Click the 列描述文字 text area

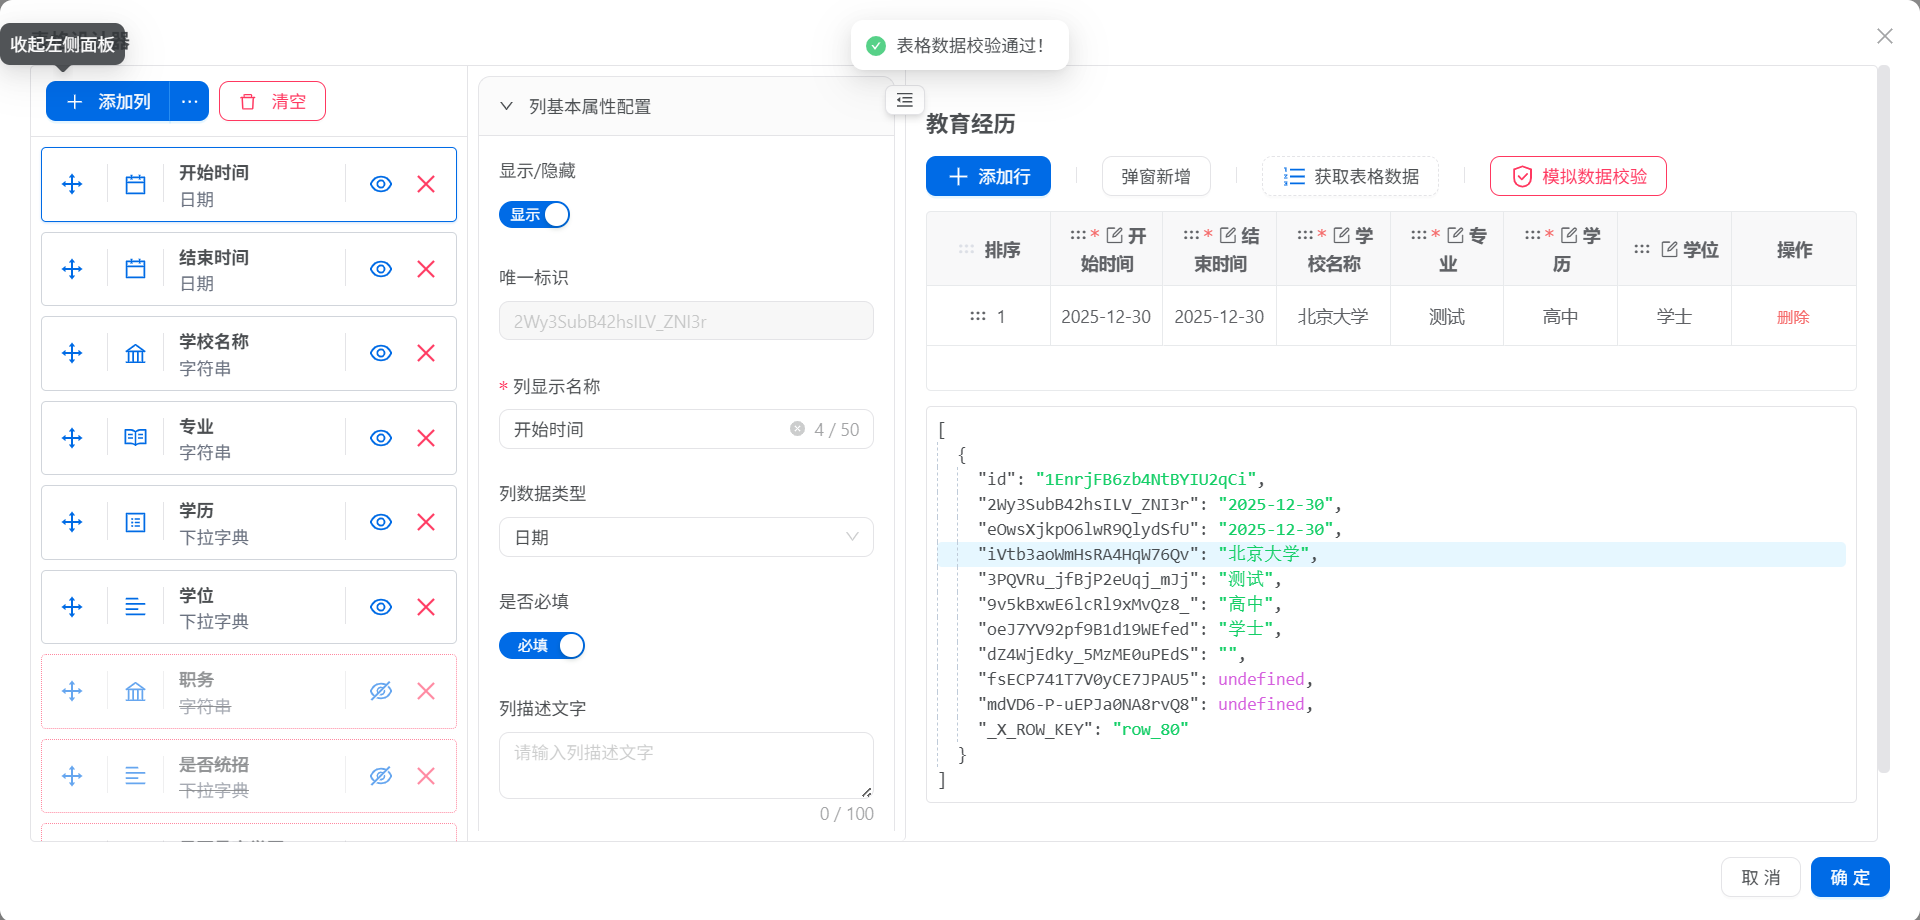(686, 765)
